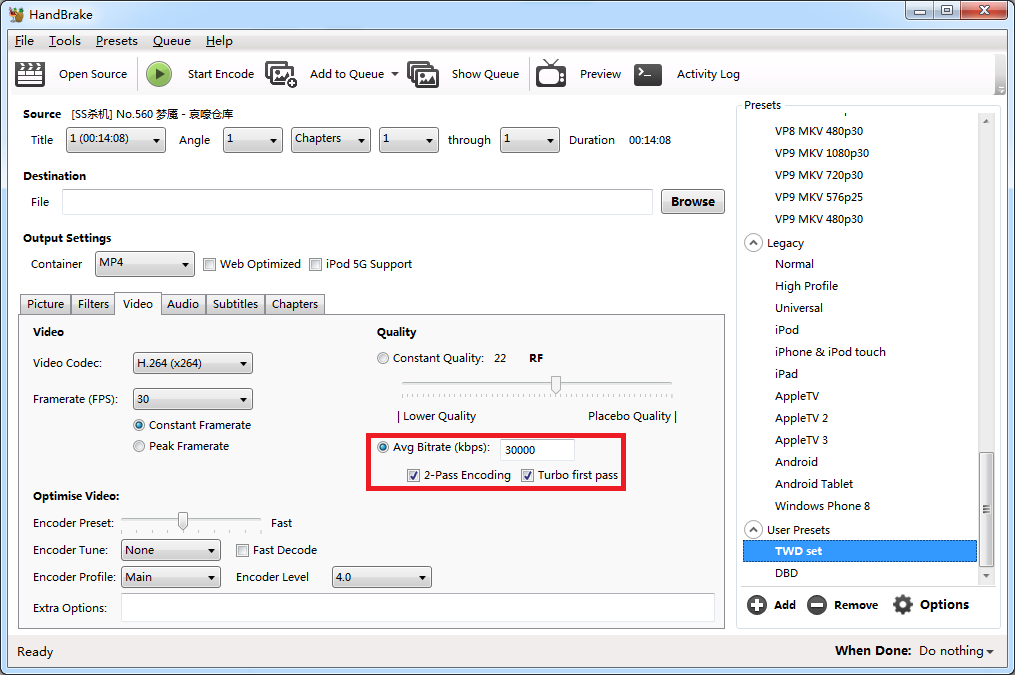Image resolution: width=1015 pixels, height=675 pixels.
Task: Select the High Profile preset
Action: point(806,286)
